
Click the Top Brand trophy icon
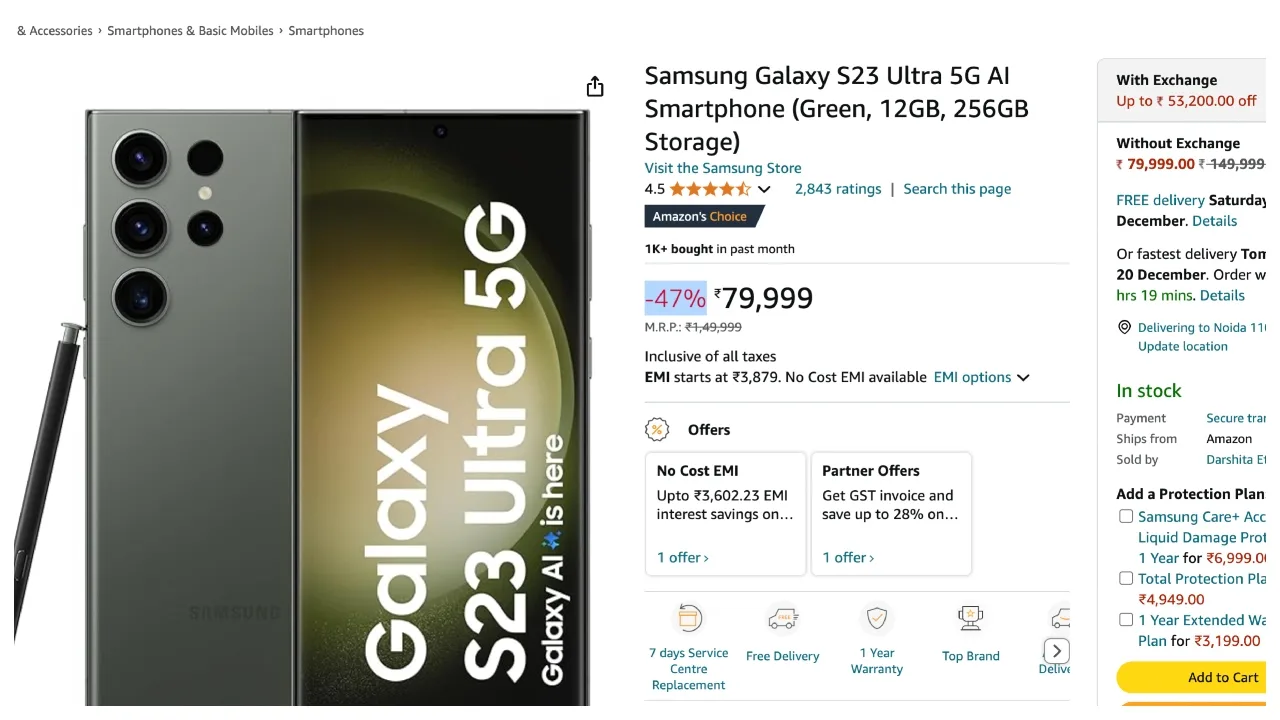click(x=970, y=619)
